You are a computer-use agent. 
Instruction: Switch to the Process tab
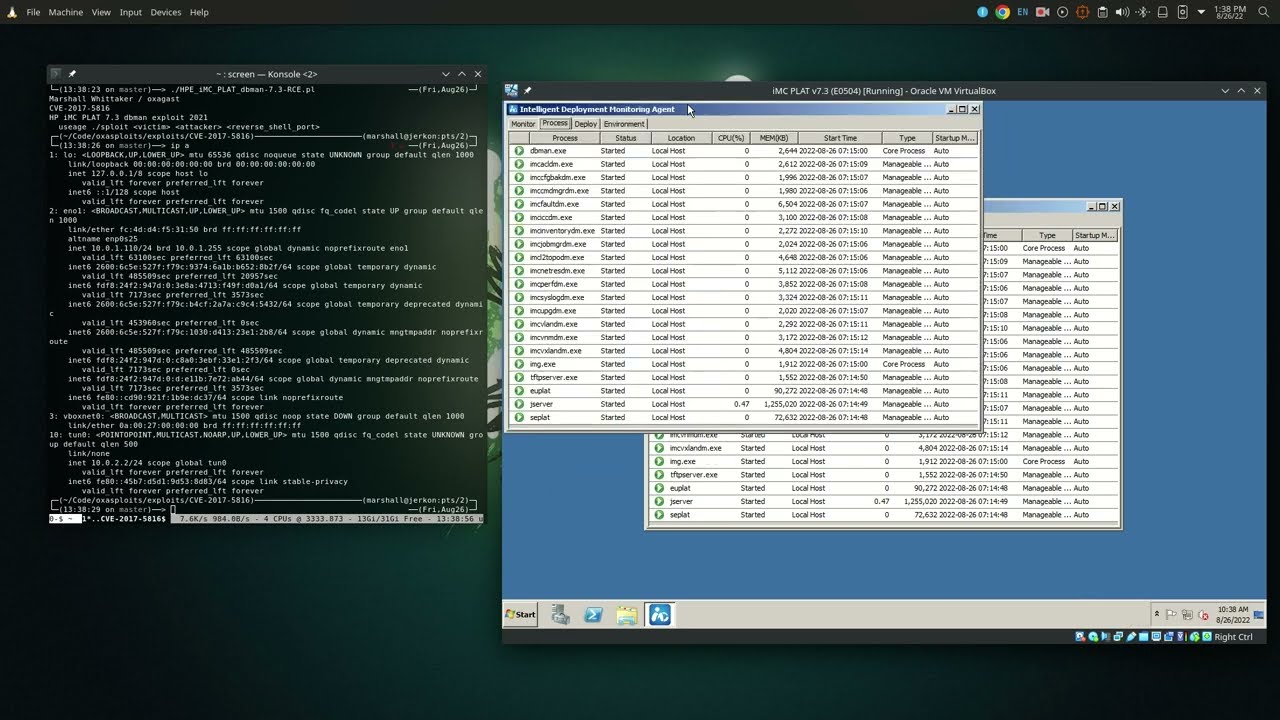(x=554, y=124)
